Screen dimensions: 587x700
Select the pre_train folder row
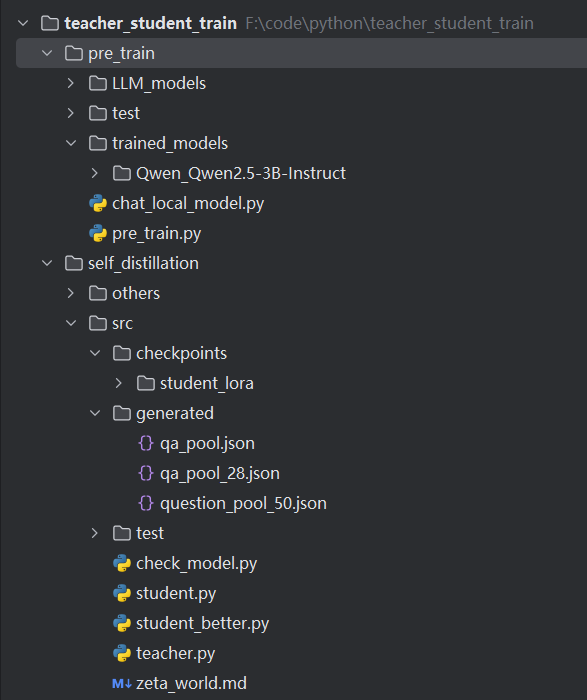[x=301, y=53]
